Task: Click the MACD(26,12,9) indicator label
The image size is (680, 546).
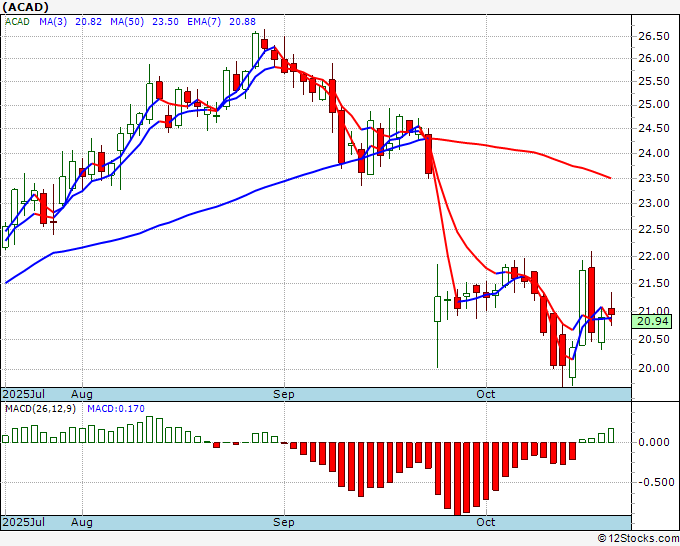Action: 40,409
